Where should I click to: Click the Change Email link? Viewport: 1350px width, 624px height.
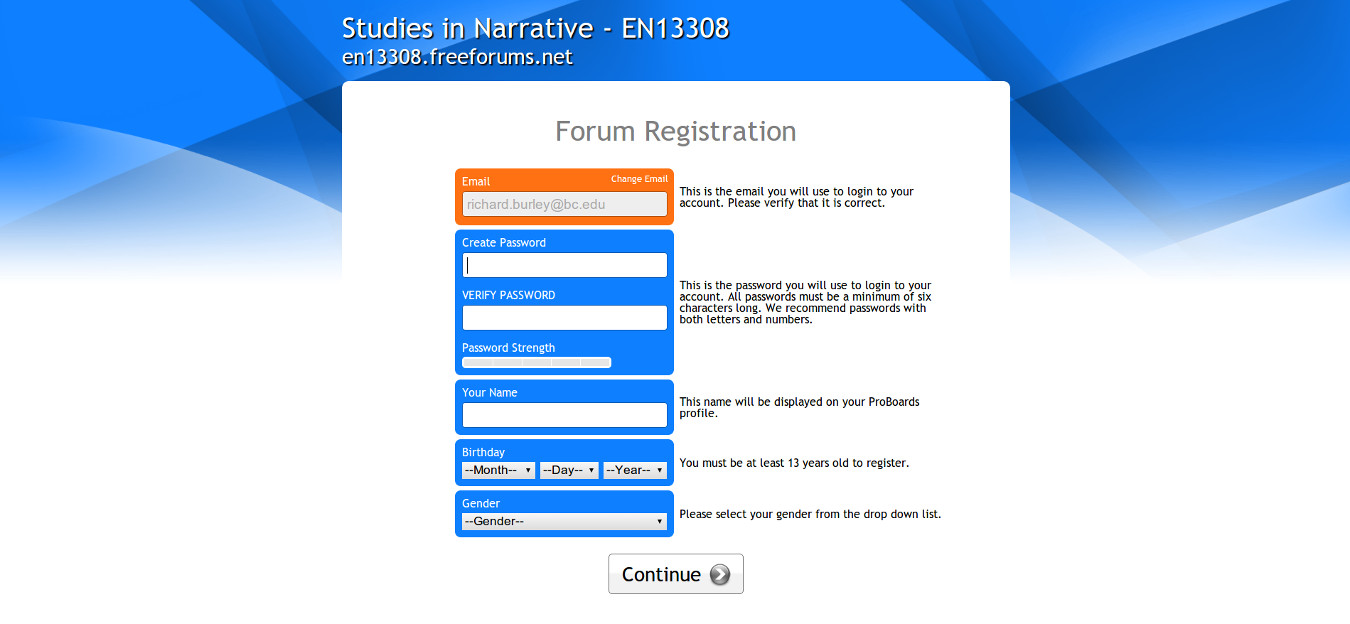click(639, 179)
